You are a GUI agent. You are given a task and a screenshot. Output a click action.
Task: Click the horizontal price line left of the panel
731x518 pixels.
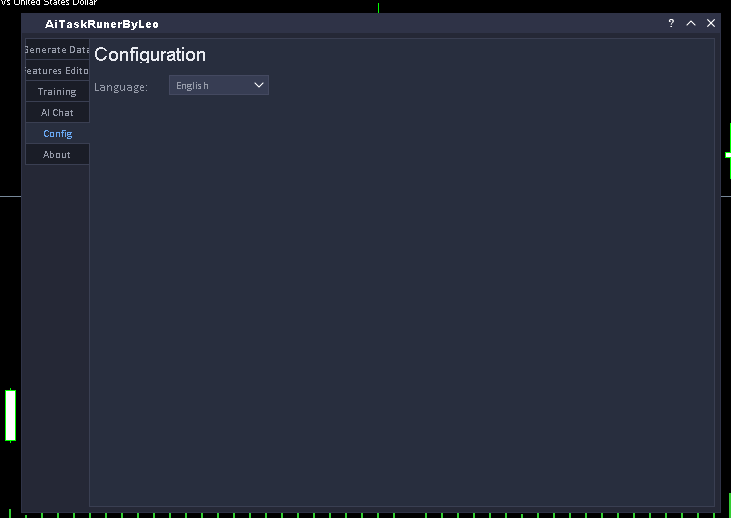pyautogui.click(x=10, y=196)
